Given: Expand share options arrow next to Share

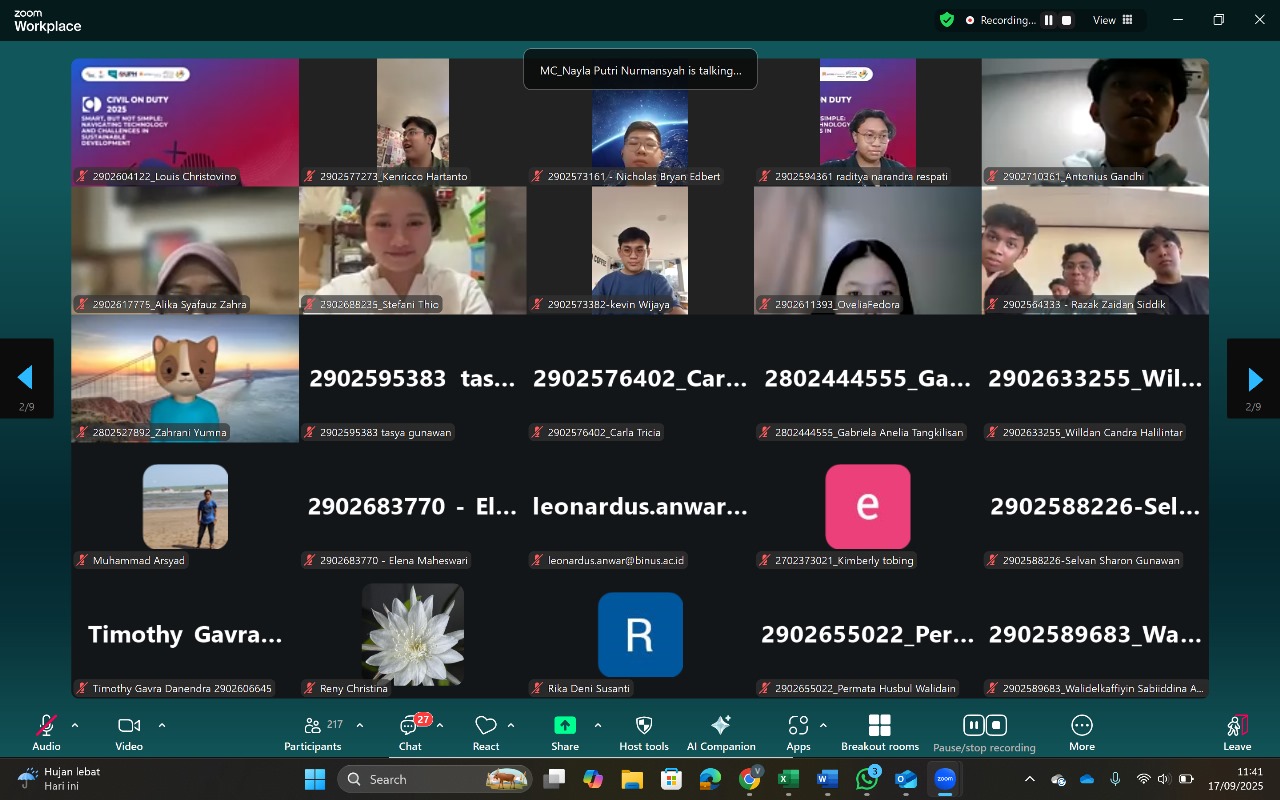Looking at the screenshot, I should click(598, 725).
